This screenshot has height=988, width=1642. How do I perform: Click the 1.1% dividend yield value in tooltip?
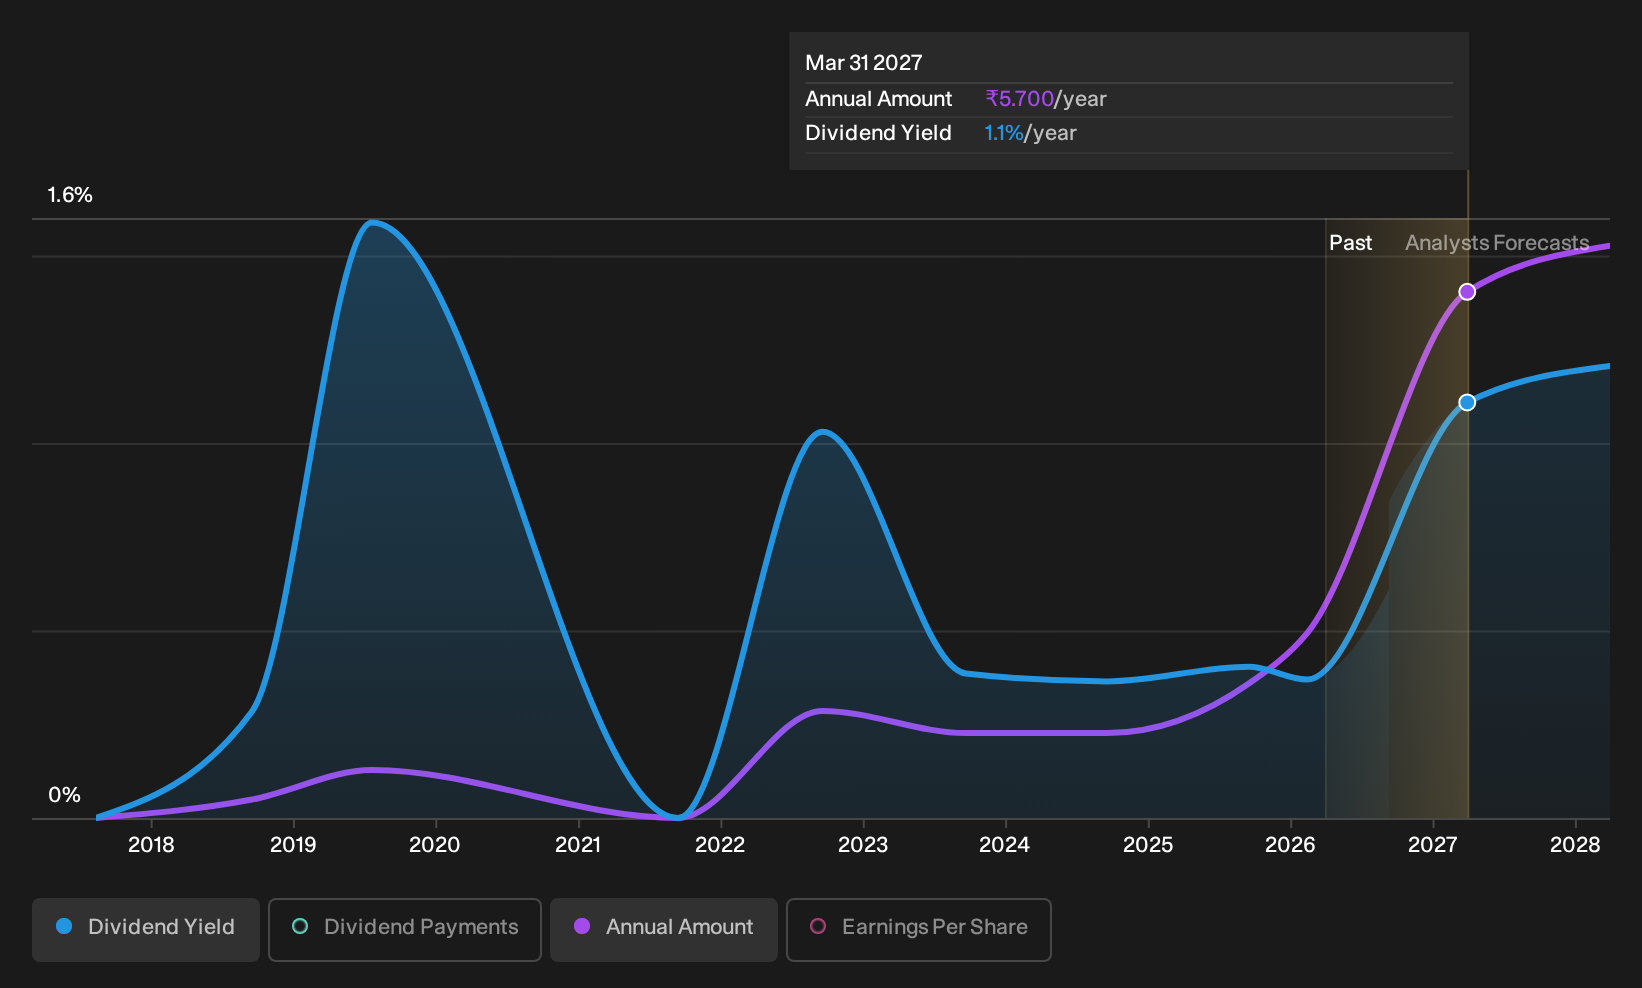pyautogui.click(x=1004, y=133)
